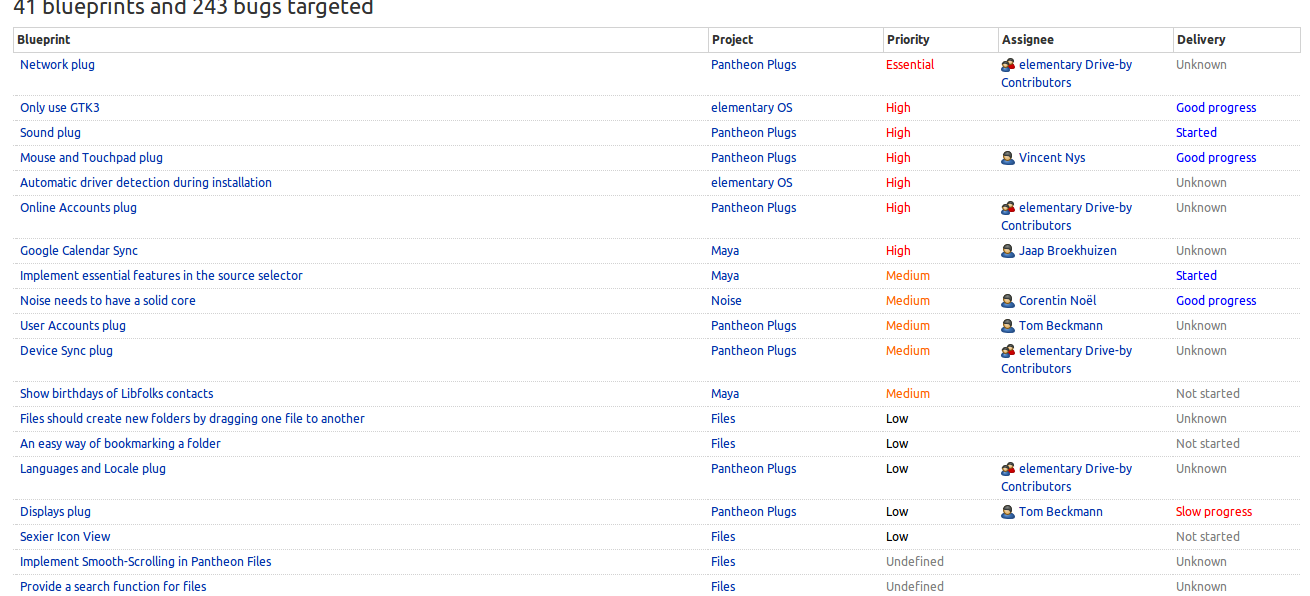Sort table by the Blueprint column header
The width and height of the screenshot is (1310, 596).
click(44, 40)
